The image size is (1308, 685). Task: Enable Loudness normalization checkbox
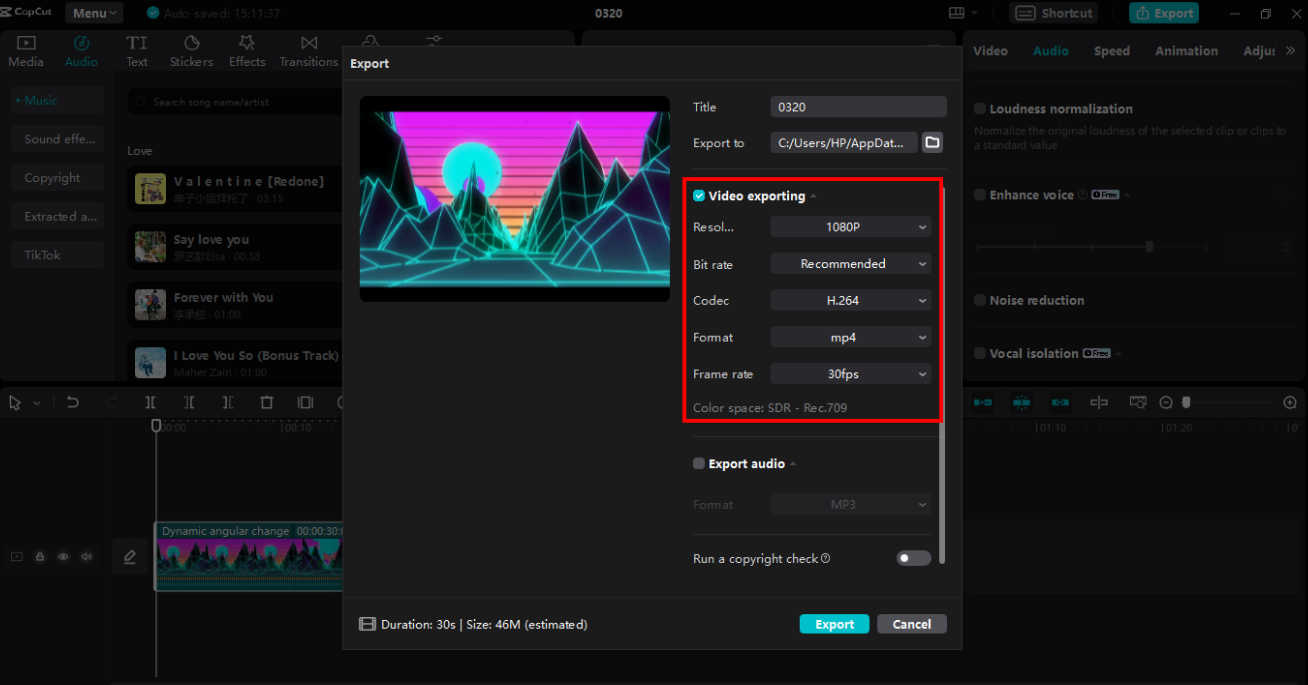(x=980, y=109)
